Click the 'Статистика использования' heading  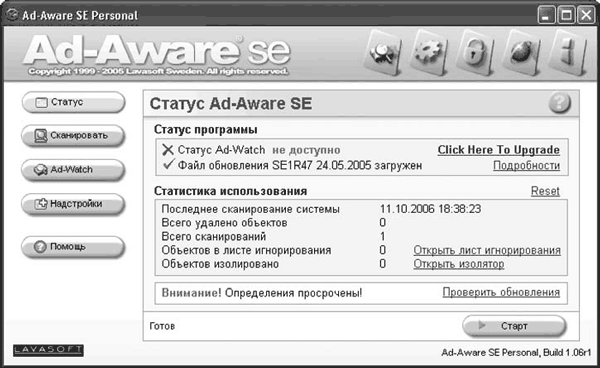tap(230, 191)
